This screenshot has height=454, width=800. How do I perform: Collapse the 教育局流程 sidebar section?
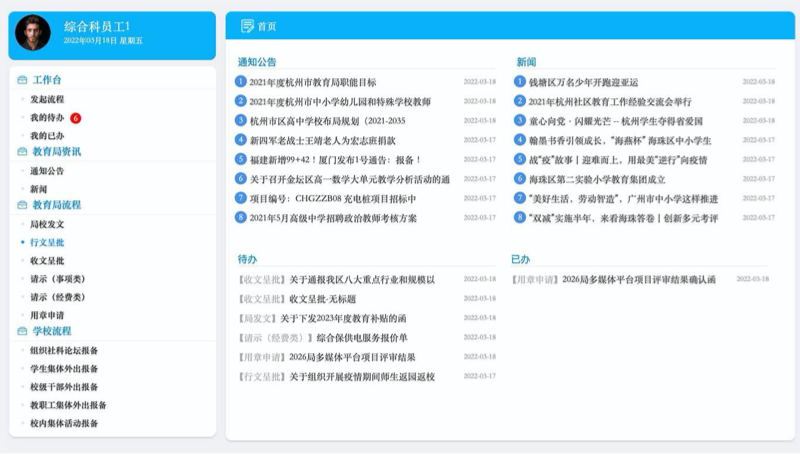(56, 205)
